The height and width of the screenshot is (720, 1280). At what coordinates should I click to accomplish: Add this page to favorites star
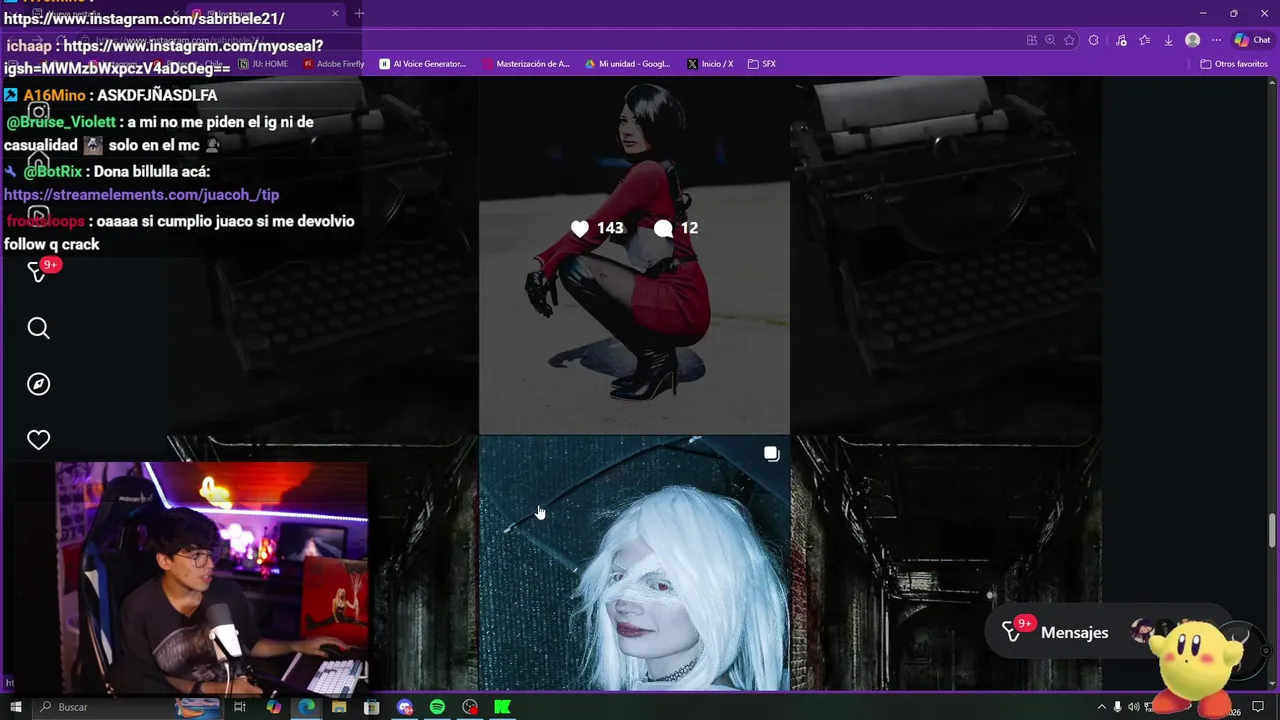[x=1069, y=40]
